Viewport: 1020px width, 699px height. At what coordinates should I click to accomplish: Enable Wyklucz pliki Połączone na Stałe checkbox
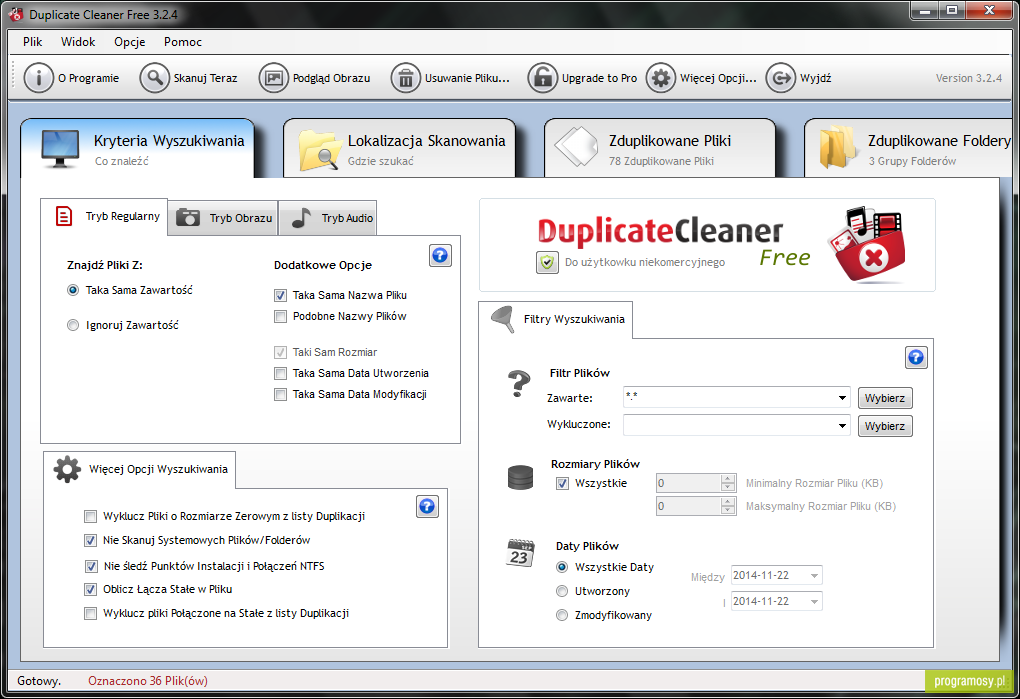(90, 613)
